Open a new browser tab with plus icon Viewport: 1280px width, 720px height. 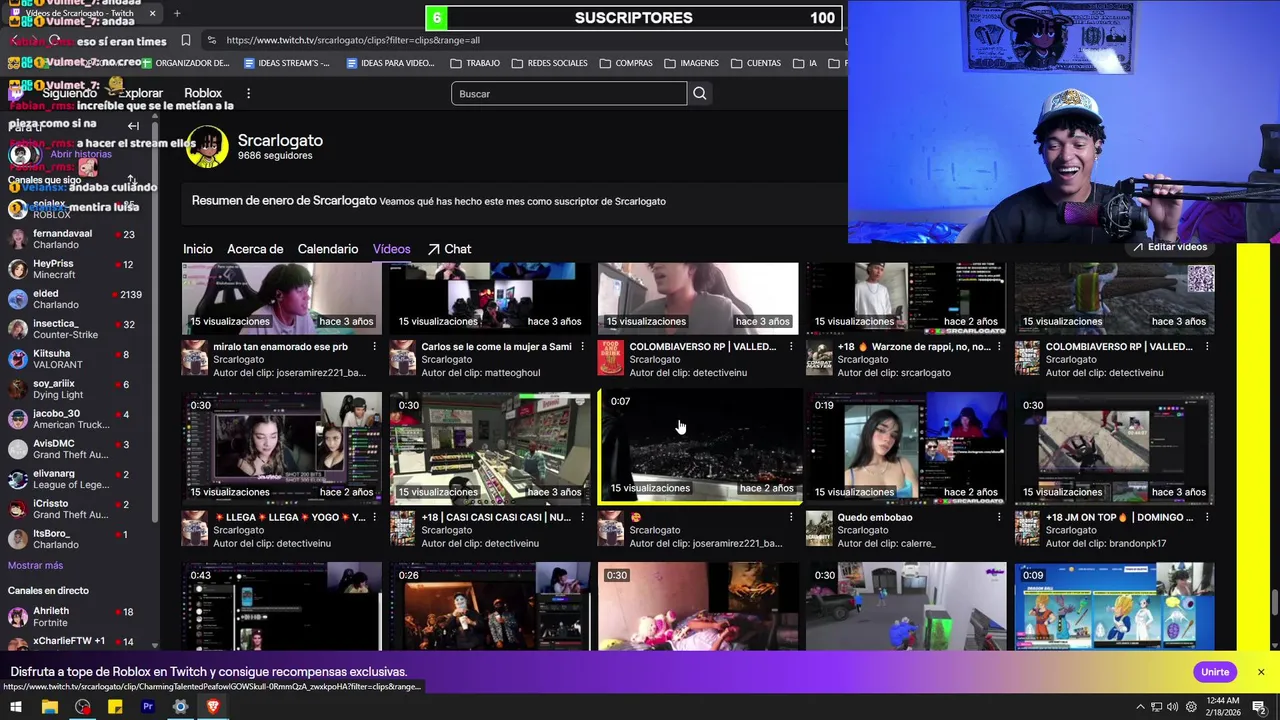pos(177,13)
